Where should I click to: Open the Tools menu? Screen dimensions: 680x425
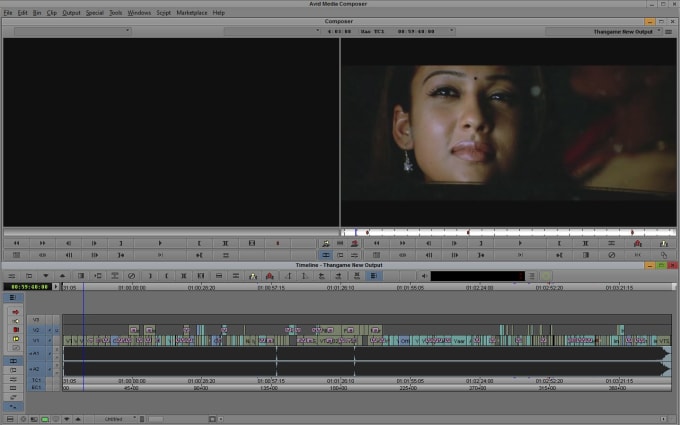(115, 13)
